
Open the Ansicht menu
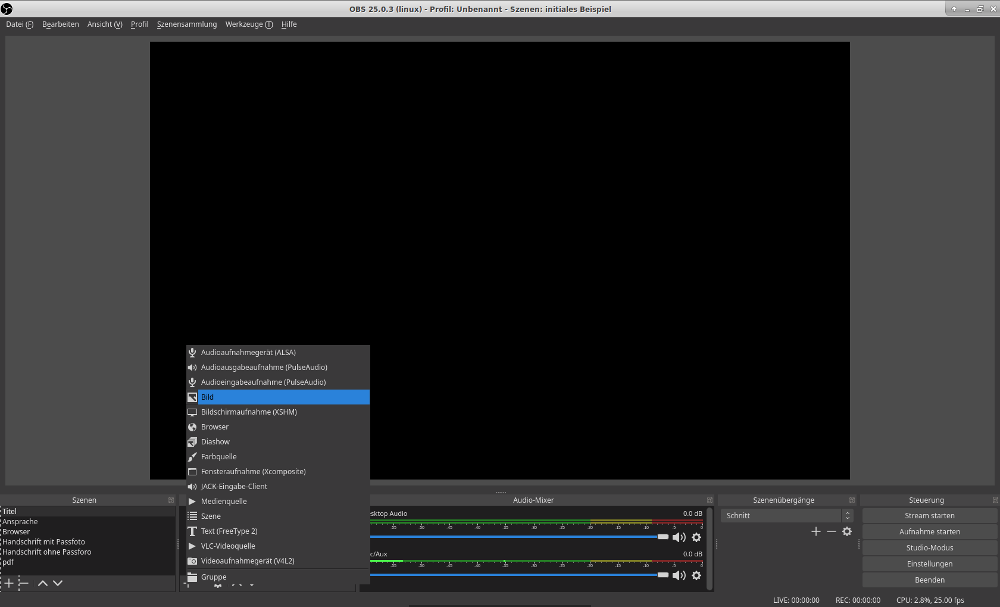[x=105, y=24]
